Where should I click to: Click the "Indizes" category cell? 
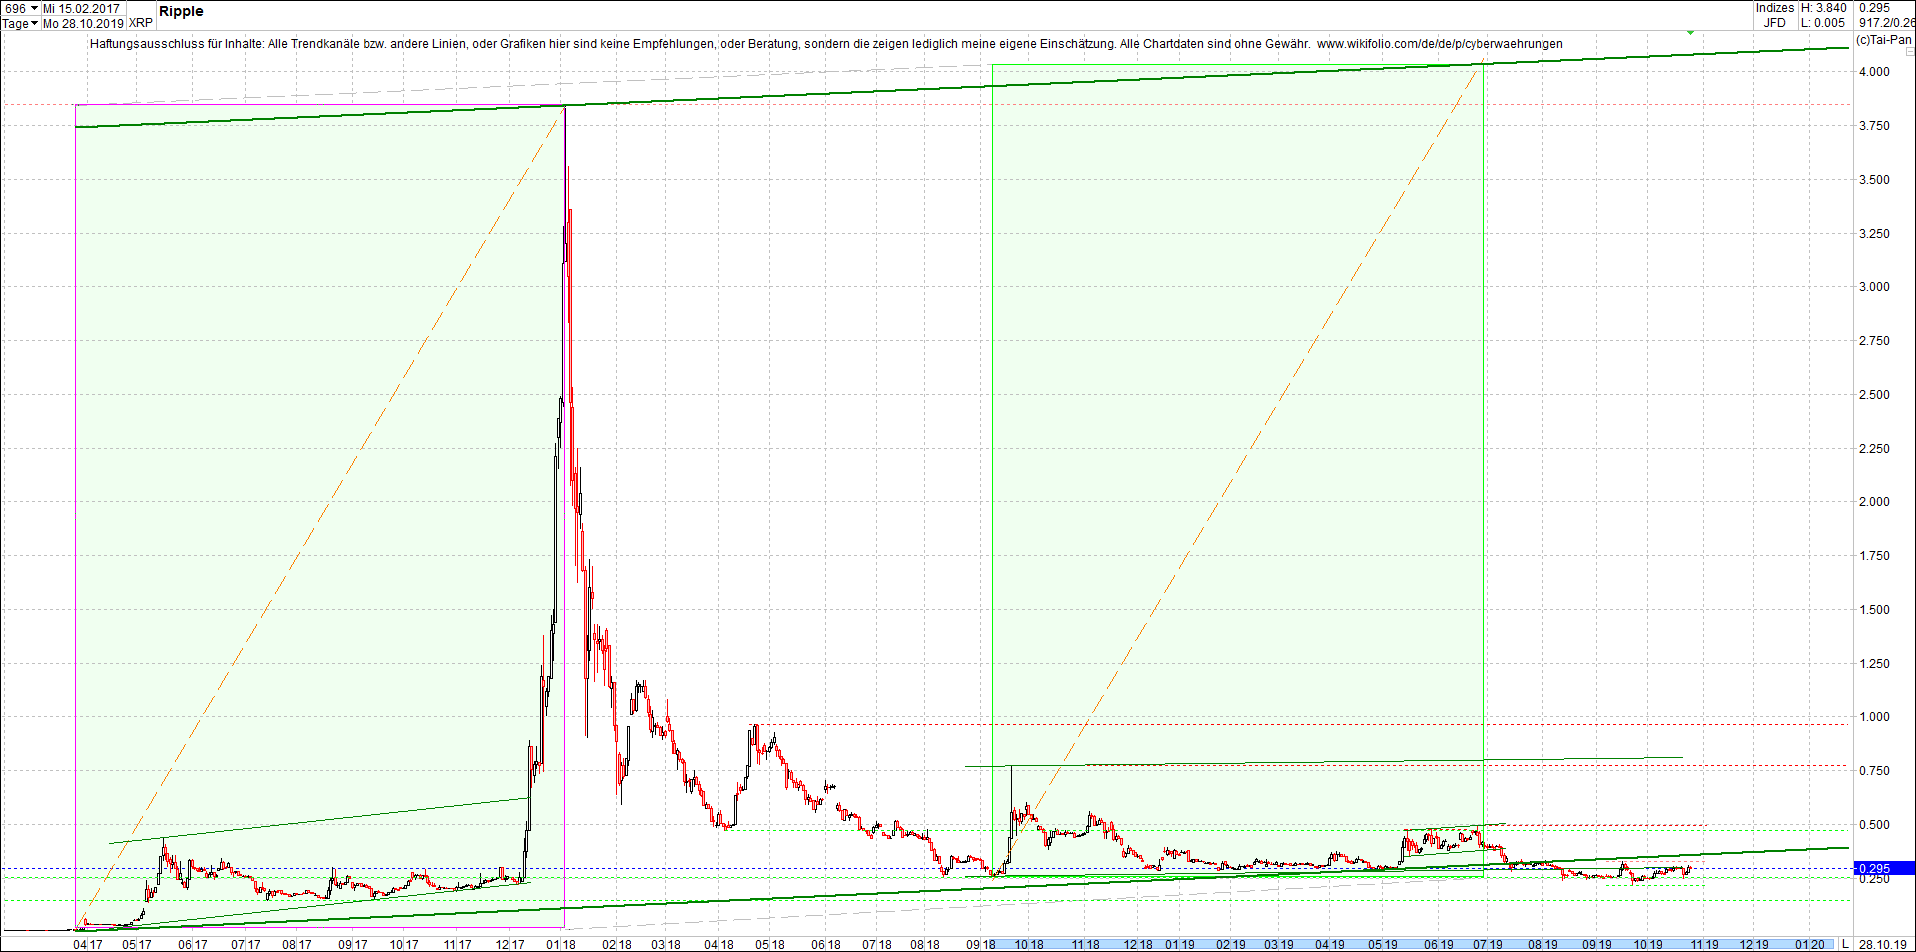(1776, 7)
